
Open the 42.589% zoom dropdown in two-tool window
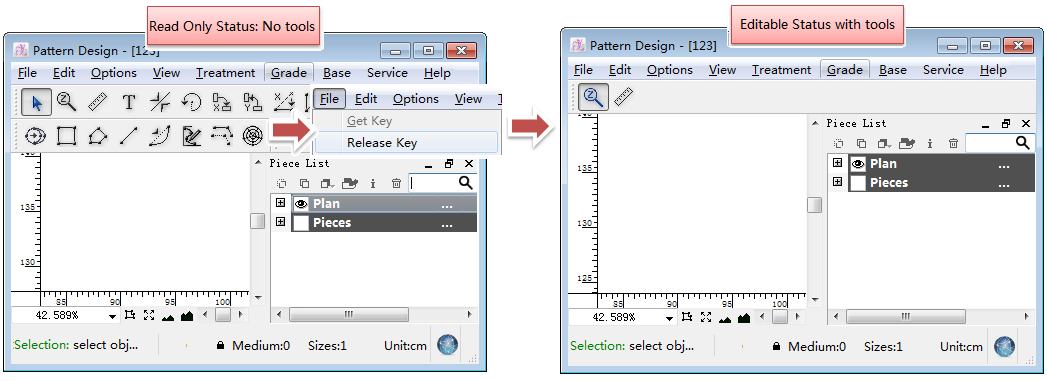click(x=669, y=318)
